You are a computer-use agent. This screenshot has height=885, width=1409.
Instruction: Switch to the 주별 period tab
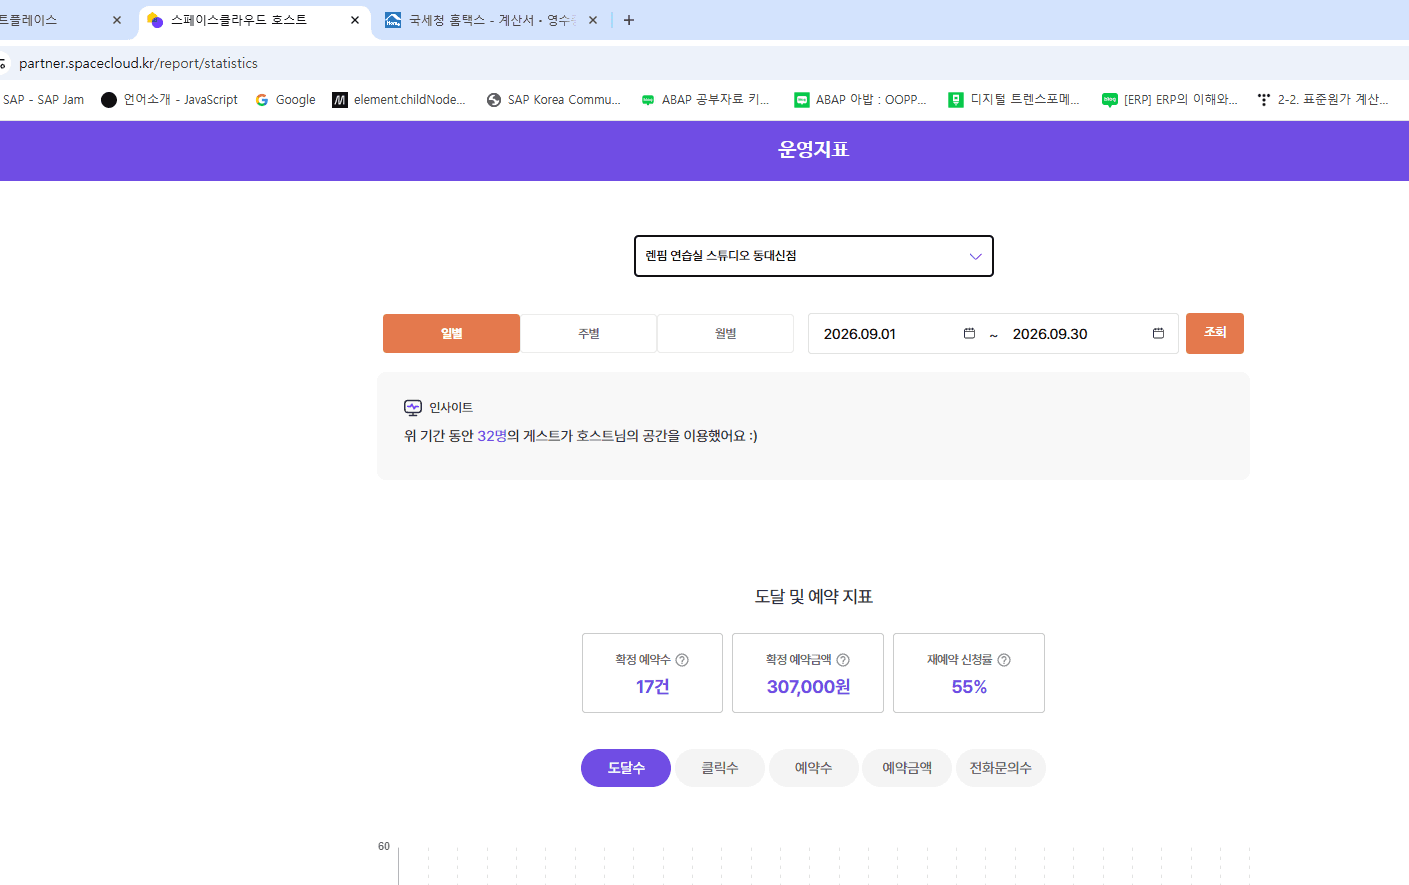point(588,333)
